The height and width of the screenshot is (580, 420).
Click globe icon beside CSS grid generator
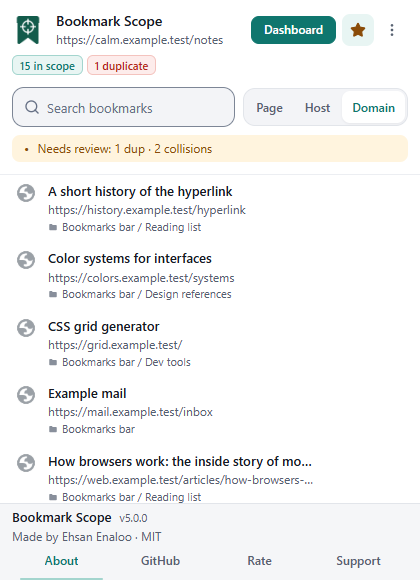tap(26, 328)
